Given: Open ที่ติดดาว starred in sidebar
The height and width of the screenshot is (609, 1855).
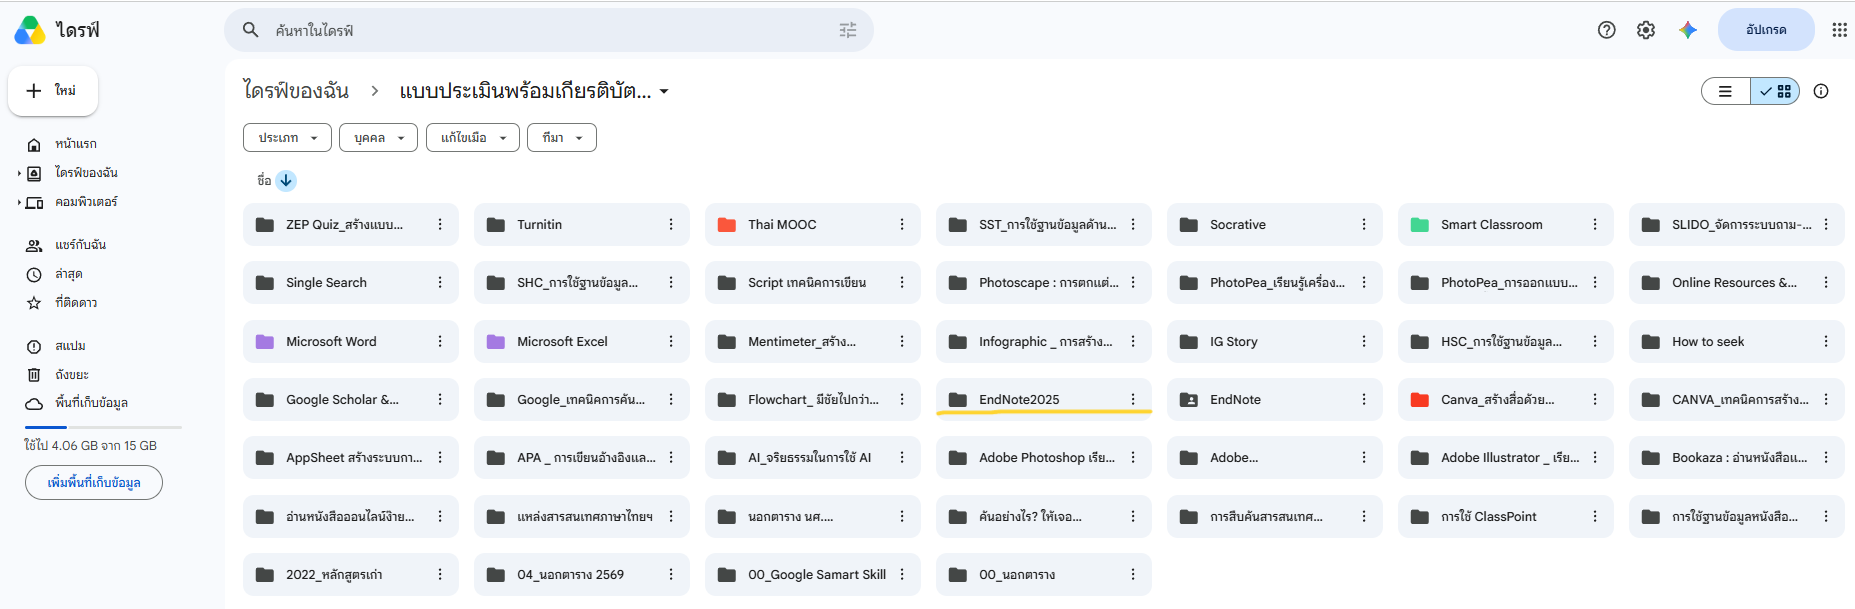Looking at the screenshot, I should [x=76, y=303].
